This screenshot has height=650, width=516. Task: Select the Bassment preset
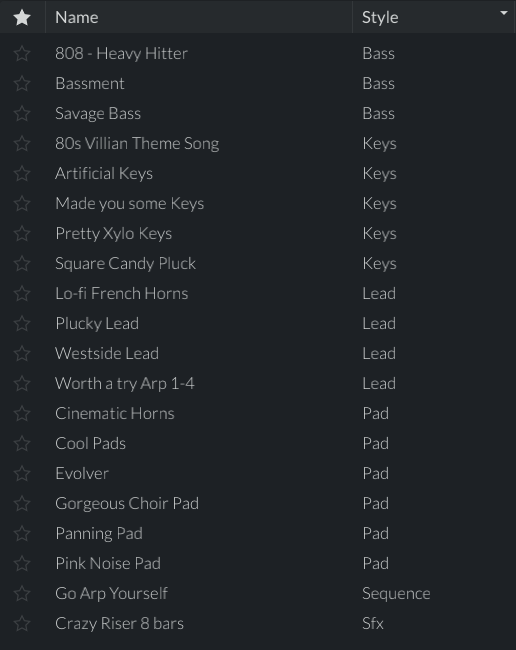click(x=258, y=83)
